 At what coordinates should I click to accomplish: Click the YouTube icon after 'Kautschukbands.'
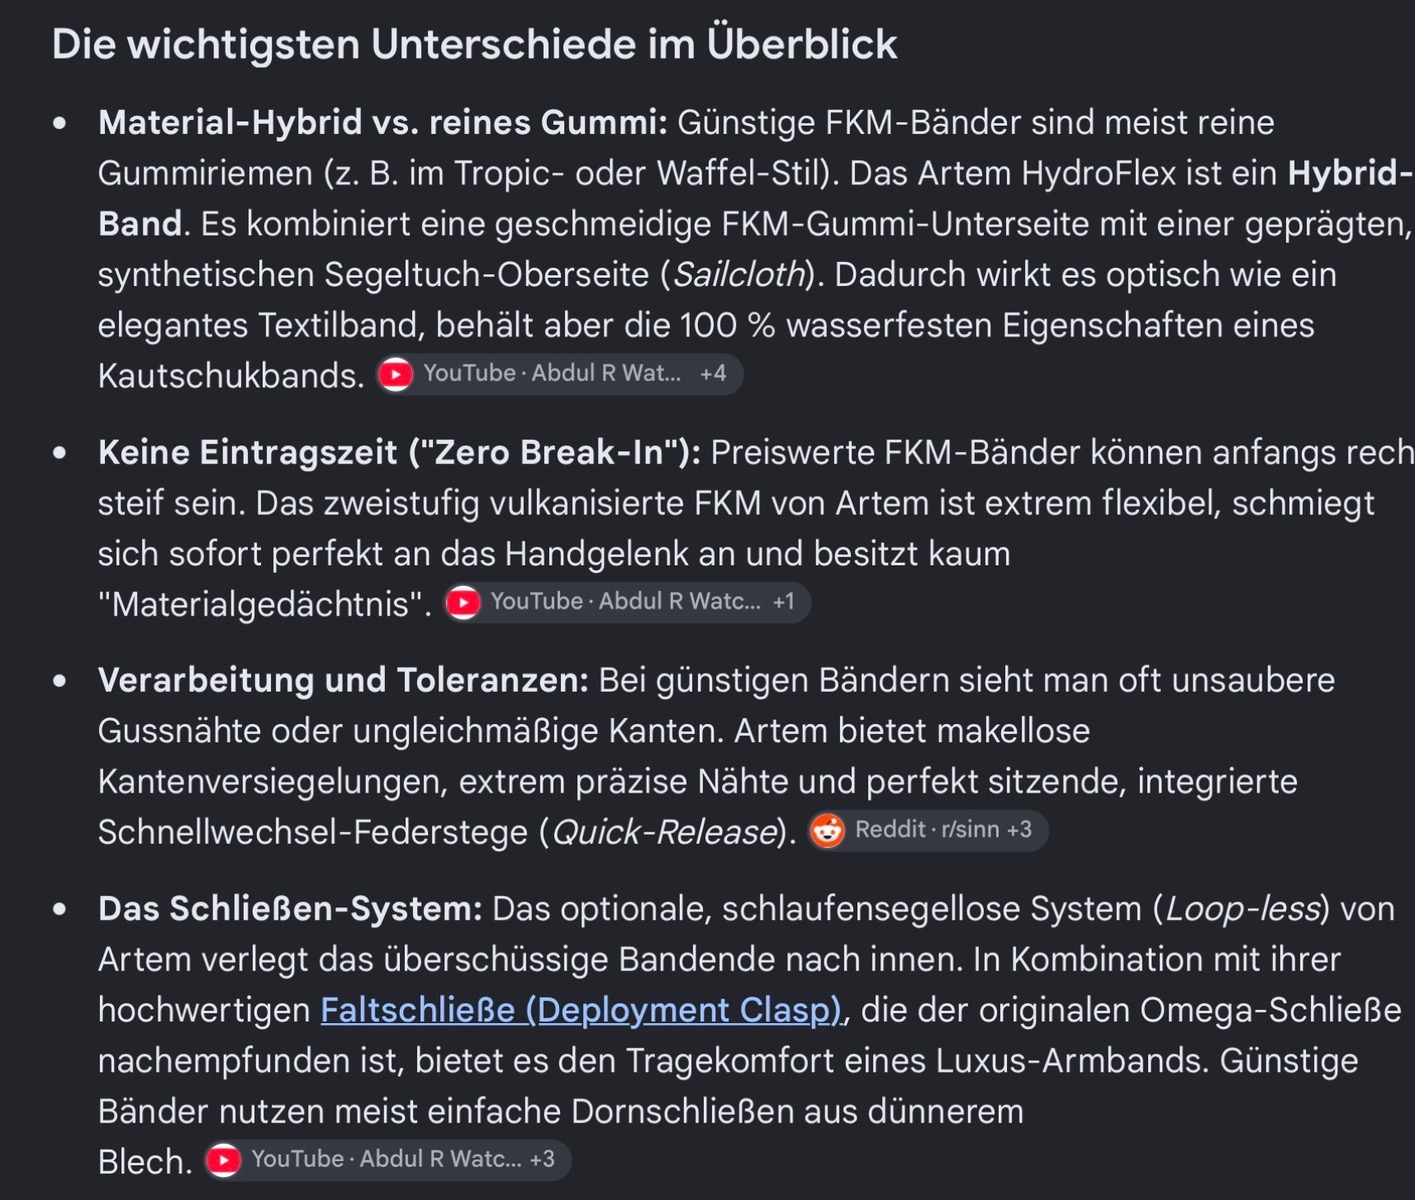(396, 374)
